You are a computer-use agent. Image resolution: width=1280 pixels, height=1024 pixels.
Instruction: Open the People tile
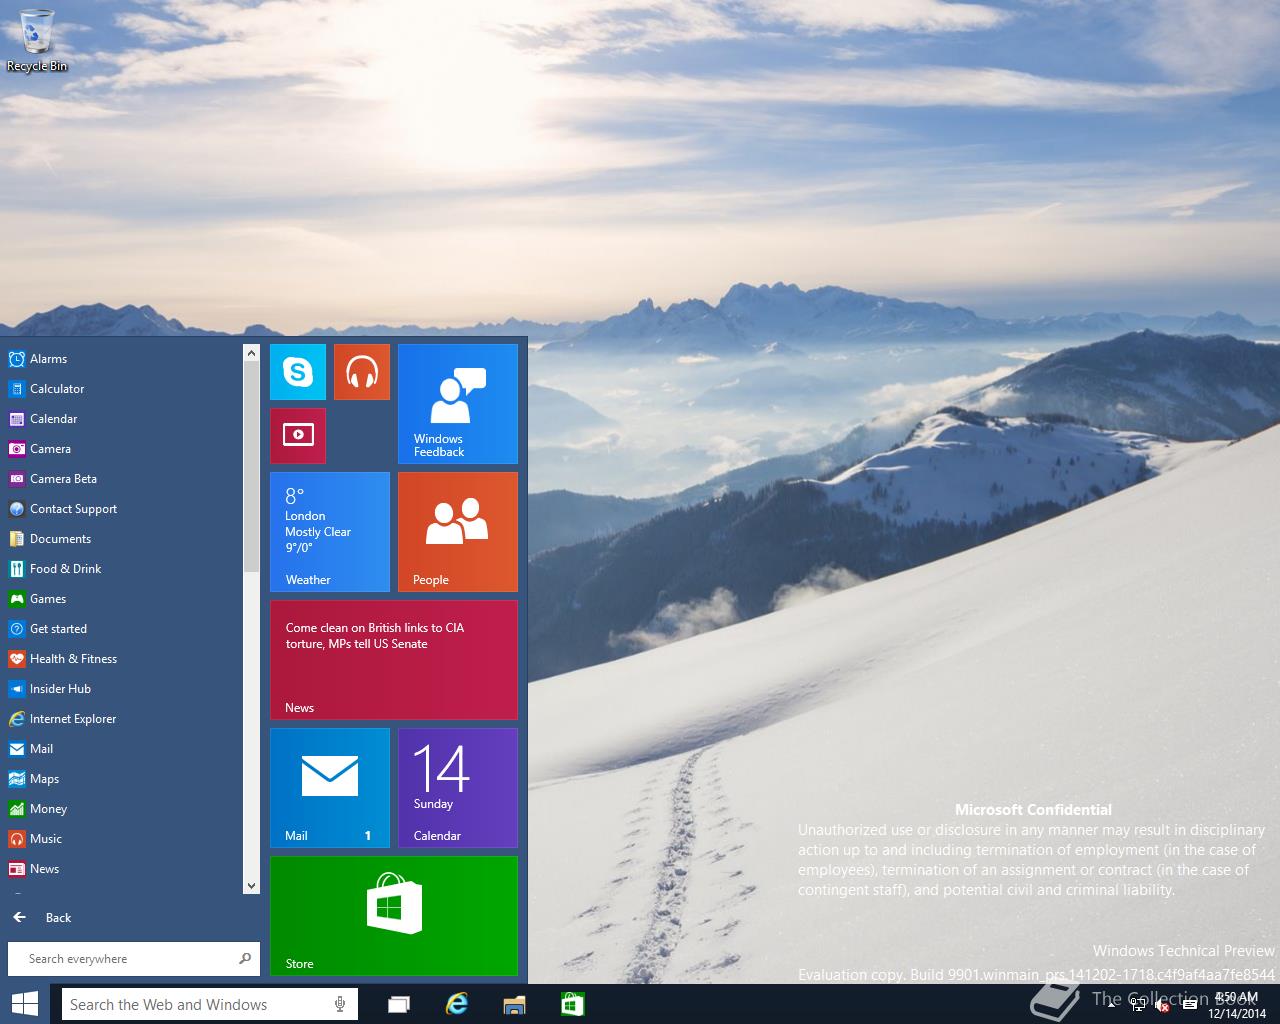coord(458,532)
